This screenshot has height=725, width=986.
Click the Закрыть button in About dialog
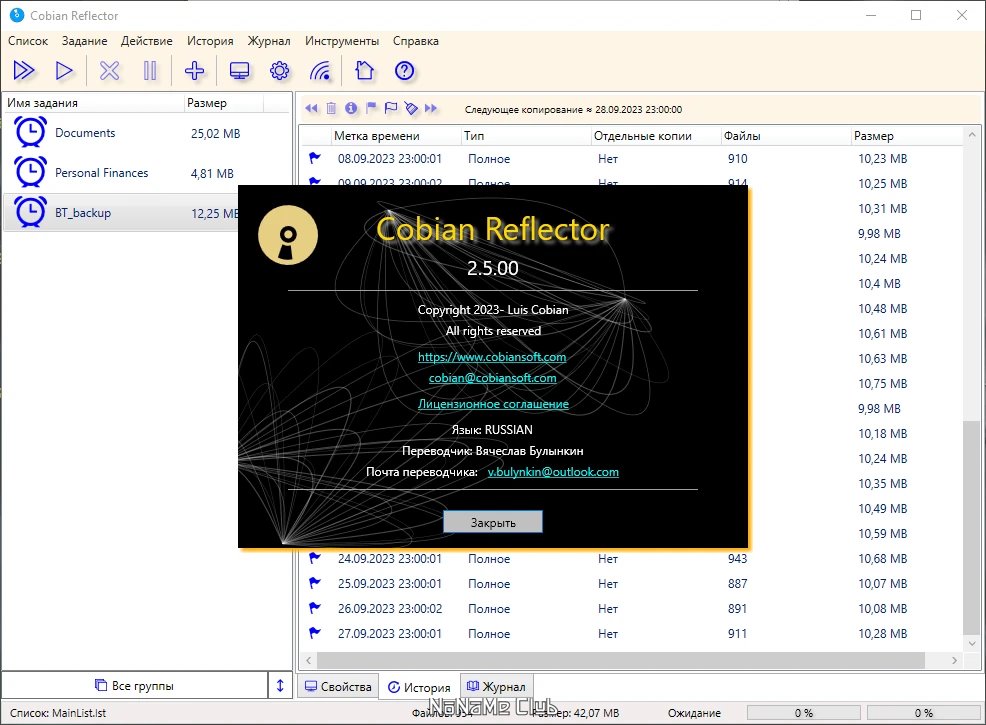[493, 522]
